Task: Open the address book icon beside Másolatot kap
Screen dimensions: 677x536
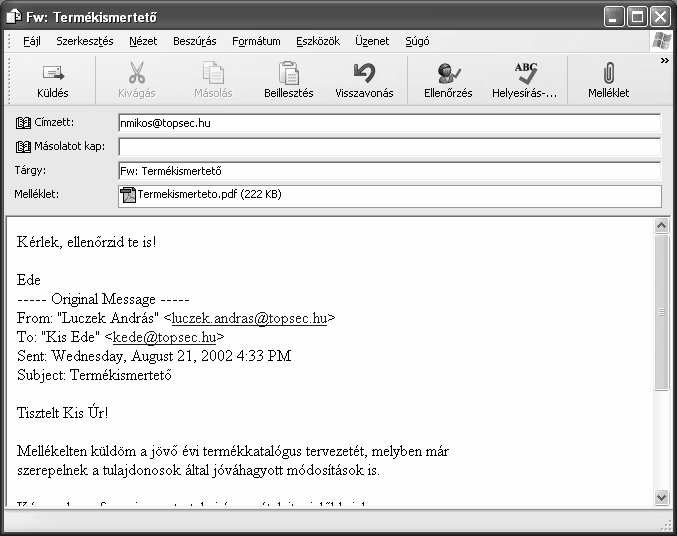Action: click(x=23, y=147)
